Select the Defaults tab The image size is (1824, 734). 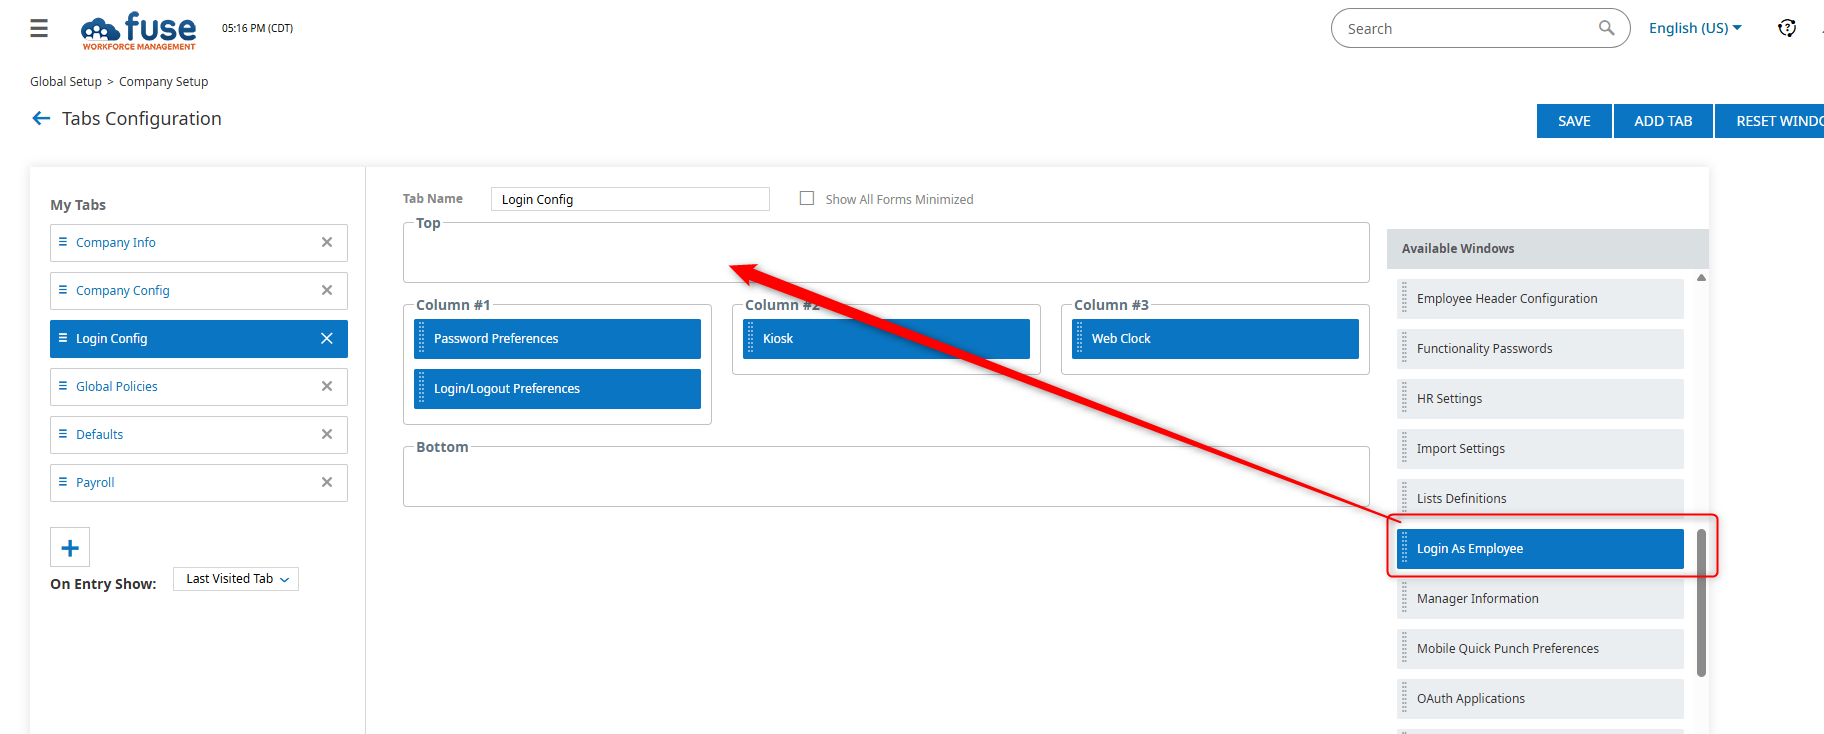tap(100, 435)
